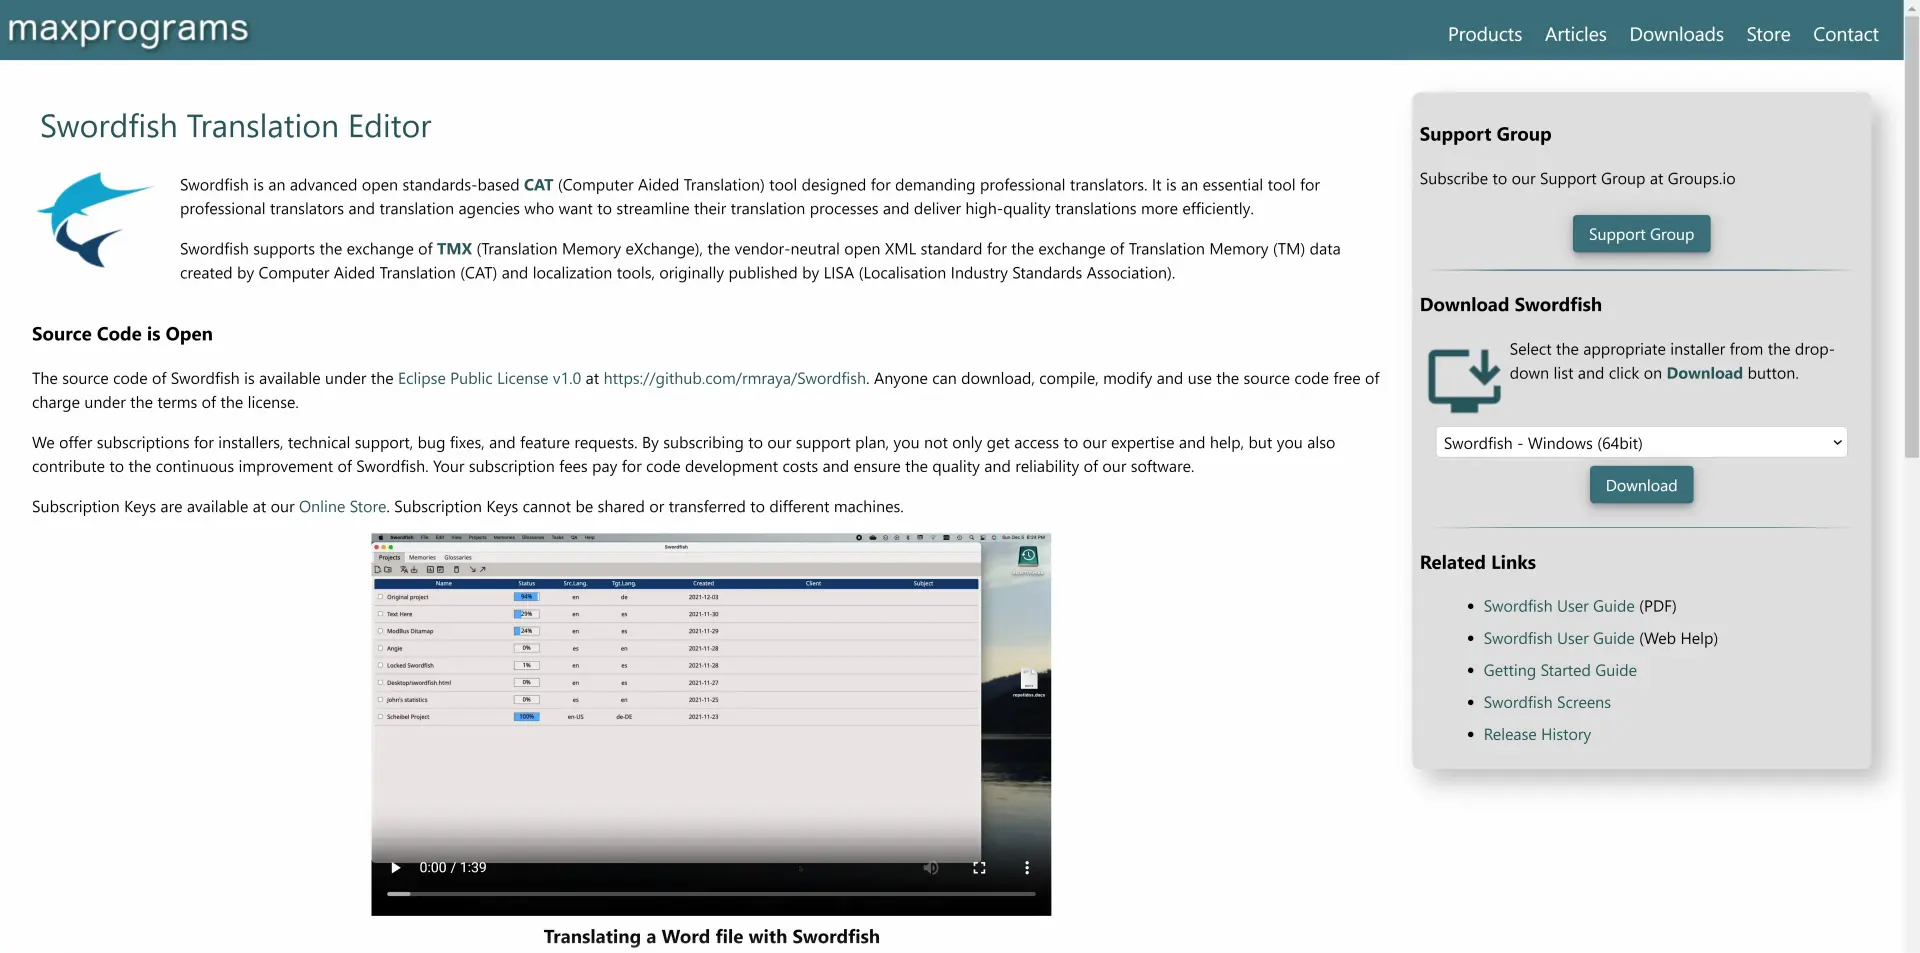Go to the Articles page
1920x953 pixels.
1575,34
